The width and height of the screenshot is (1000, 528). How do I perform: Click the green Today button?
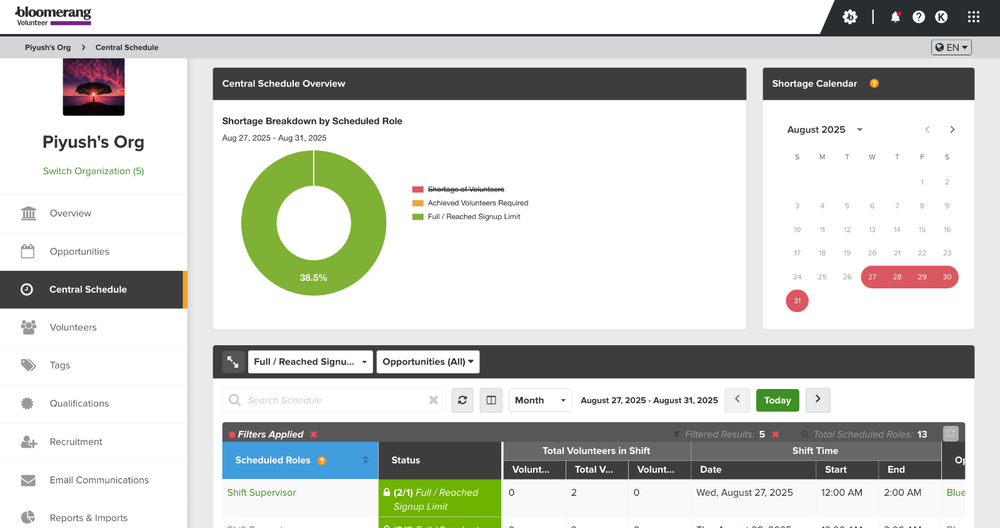(x=777, y=400)
